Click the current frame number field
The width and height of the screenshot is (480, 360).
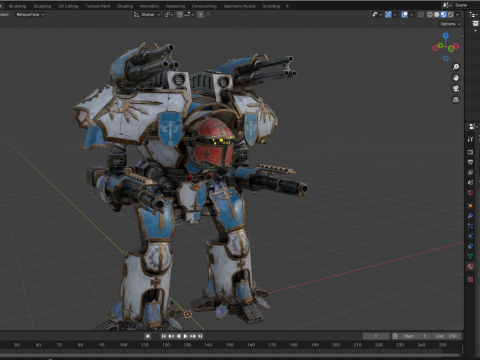point(376,336)
